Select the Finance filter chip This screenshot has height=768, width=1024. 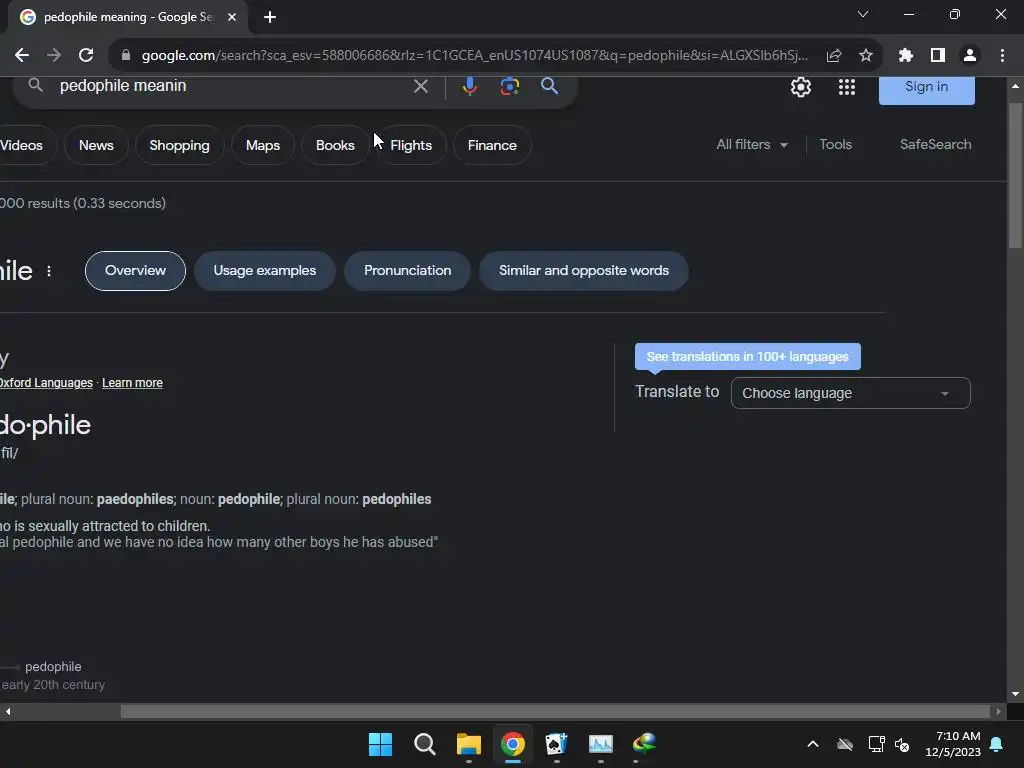(492, 145)
